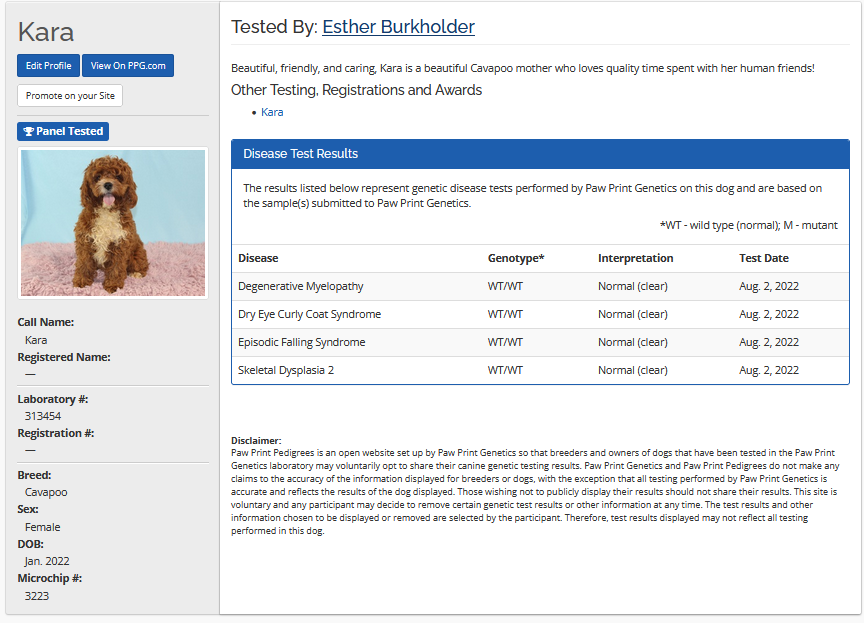
Task: Click the Disease Test Results panel header
Action: coord(540,154)
